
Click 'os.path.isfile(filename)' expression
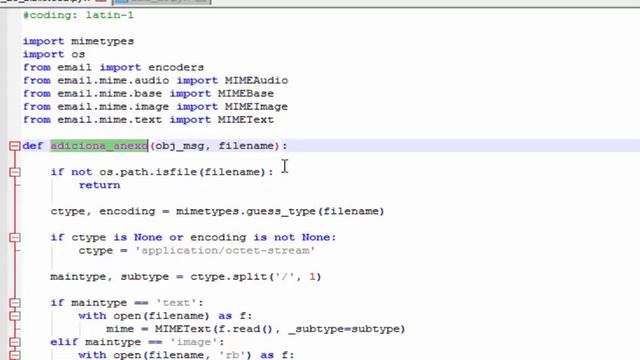point(183,172)
